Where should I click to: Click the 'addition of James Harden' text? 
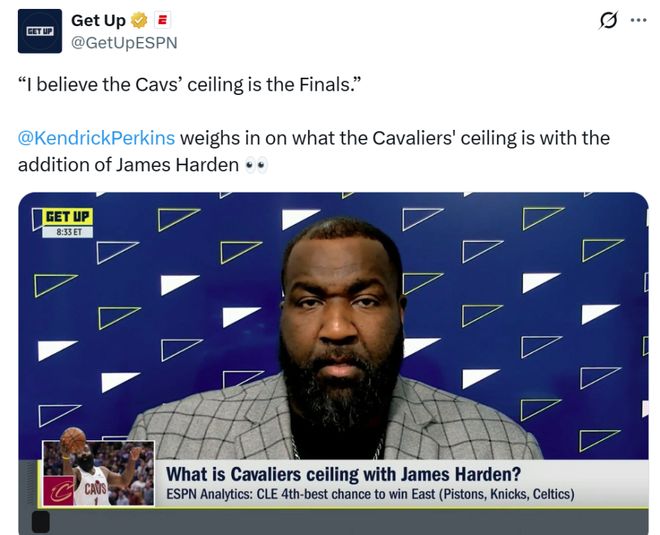pos(128,165)
